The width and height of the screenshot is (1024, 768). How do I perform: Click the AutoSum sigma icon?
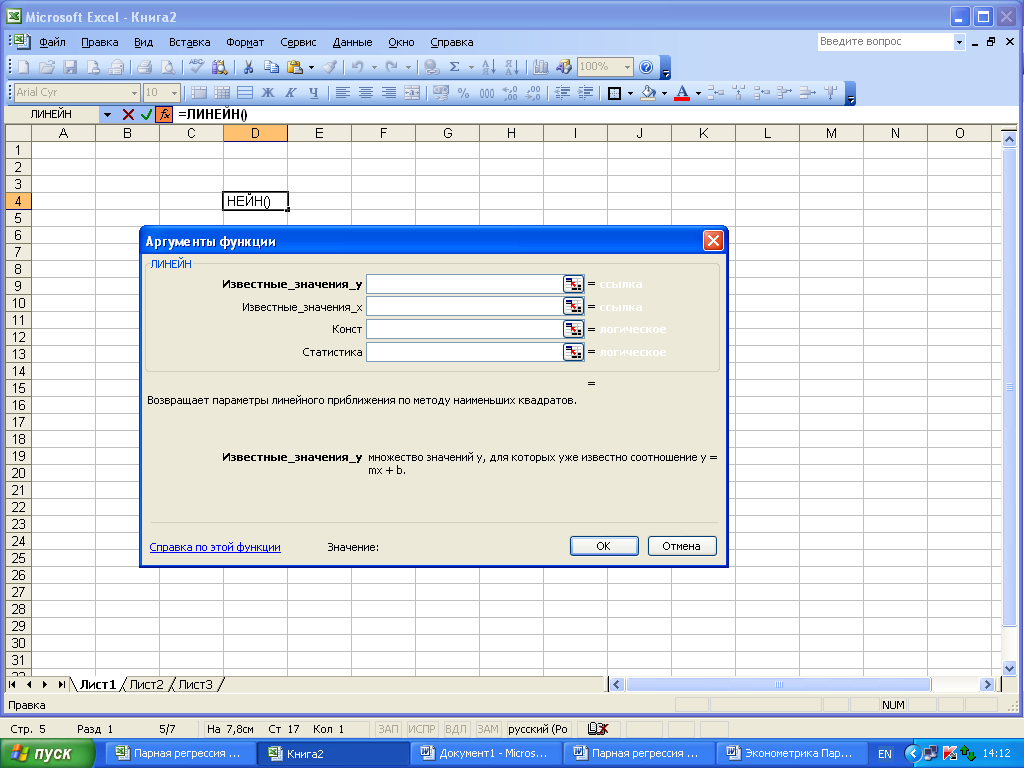[455, 67]
